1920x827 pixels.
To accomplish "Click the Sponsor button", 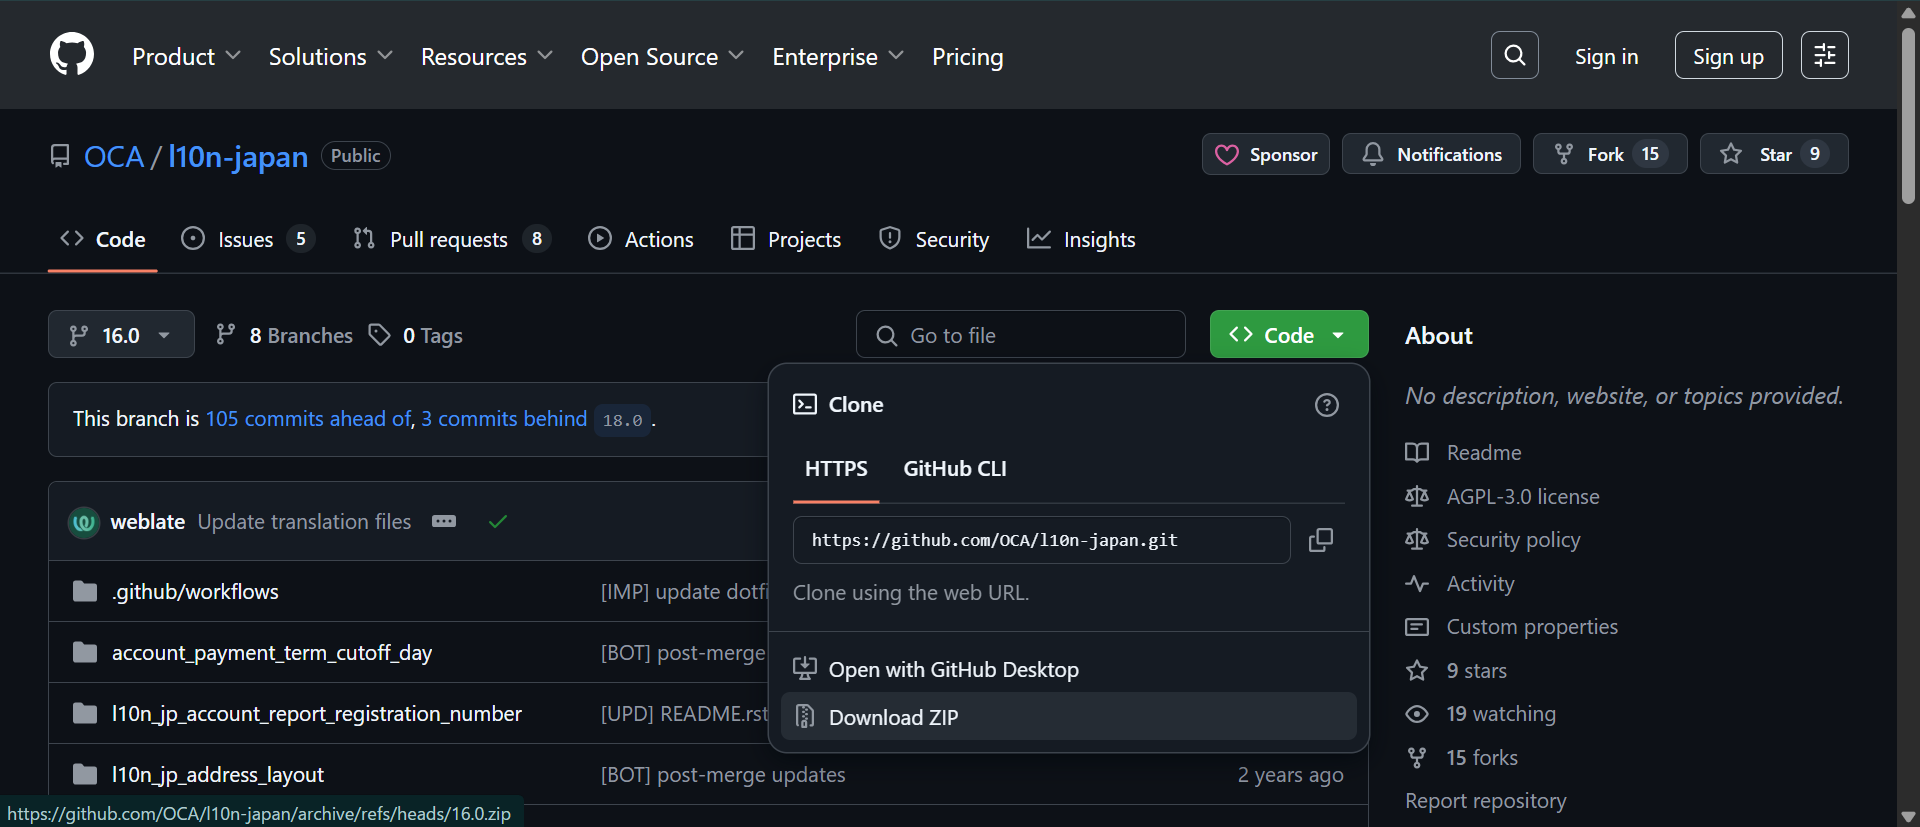I will (x=1266, y=154).
